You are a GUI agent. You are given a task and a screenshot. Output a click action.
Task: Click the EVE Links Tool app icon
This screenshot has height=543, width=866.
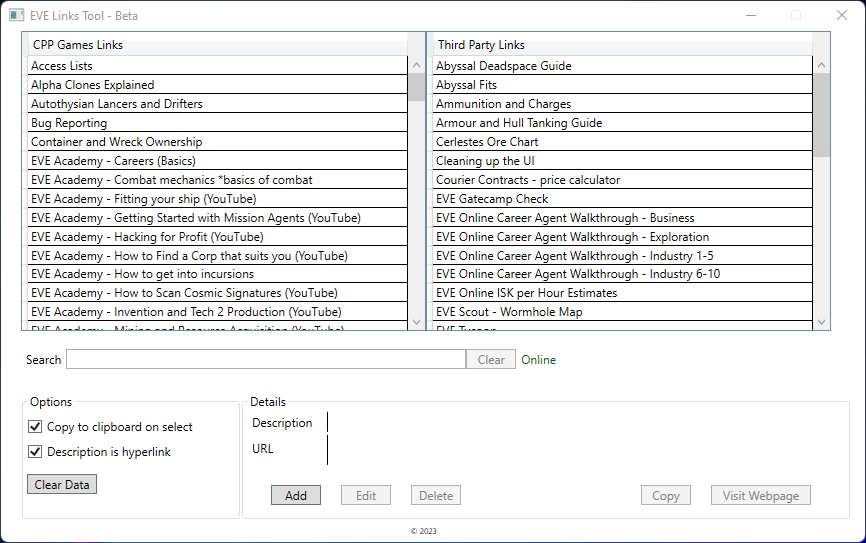pyautogui.click(x=17, y=15)
